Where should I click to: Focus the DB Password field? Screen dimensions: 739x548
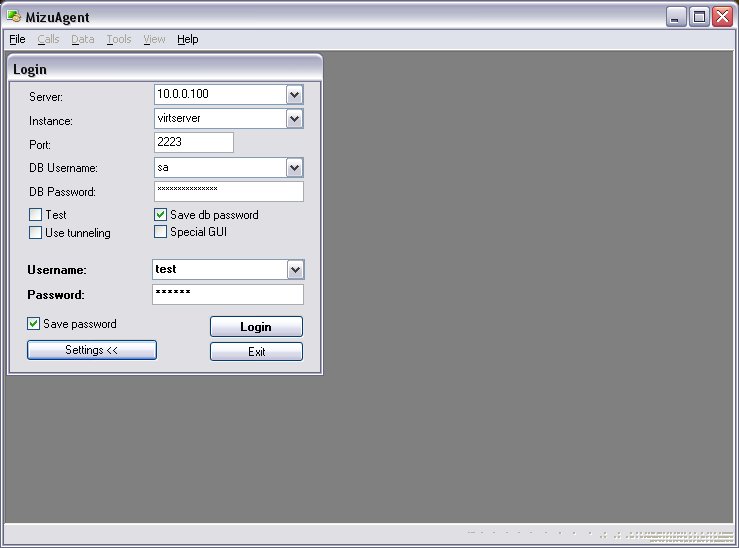click(x=229, y=191)
